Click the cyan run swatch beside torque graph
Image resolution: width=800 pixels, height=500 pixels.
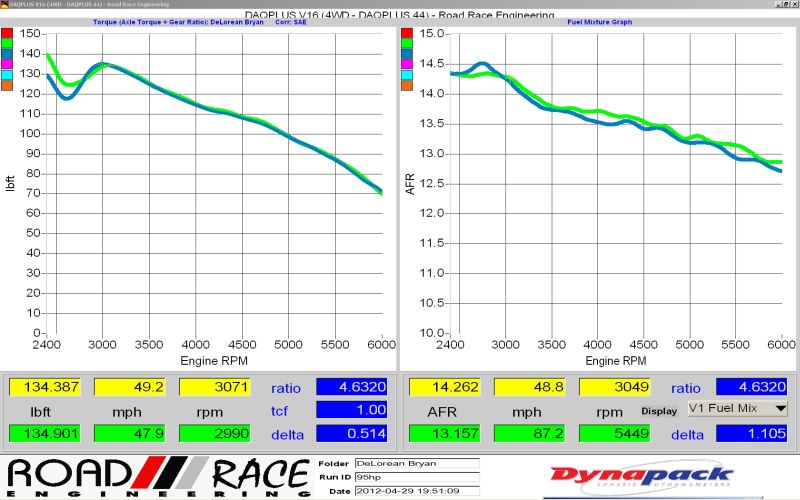pos(6,74)
